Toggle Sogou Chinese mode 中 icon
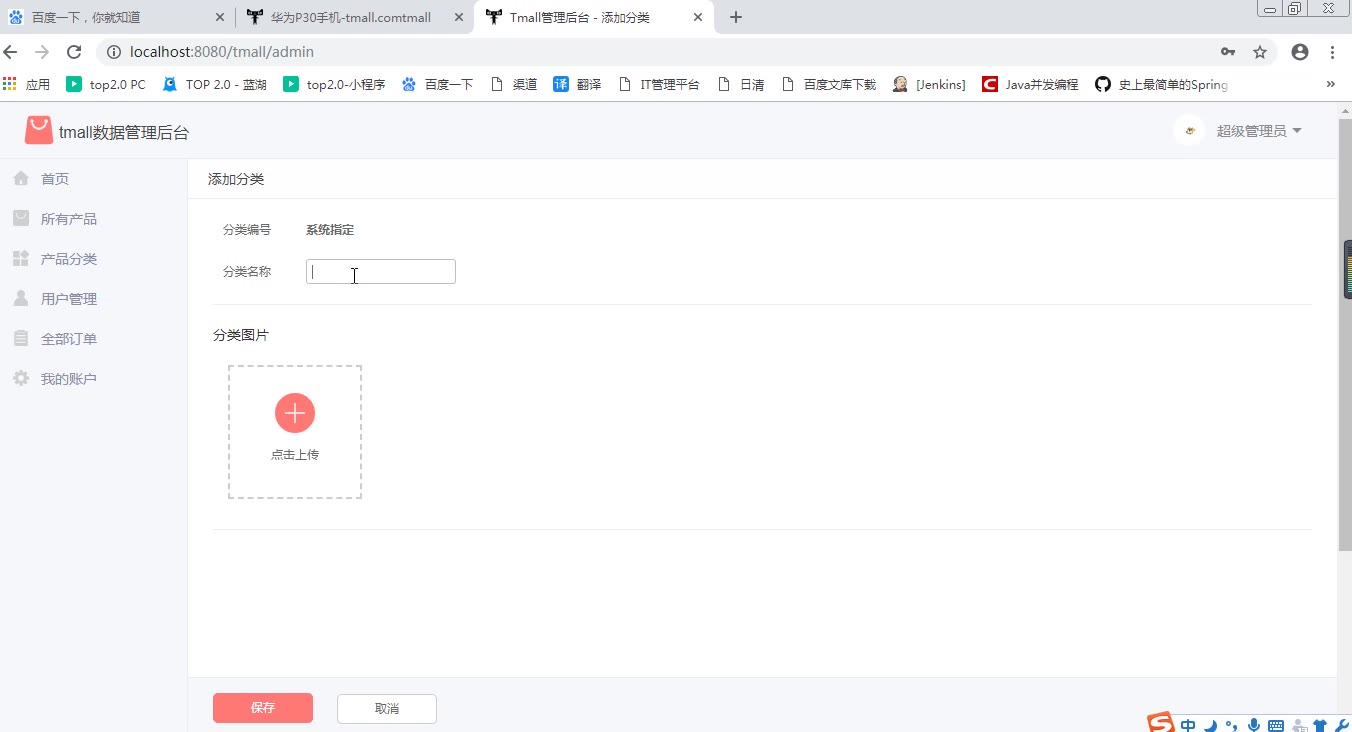 pyautogui.click(x=1188, y=726)
